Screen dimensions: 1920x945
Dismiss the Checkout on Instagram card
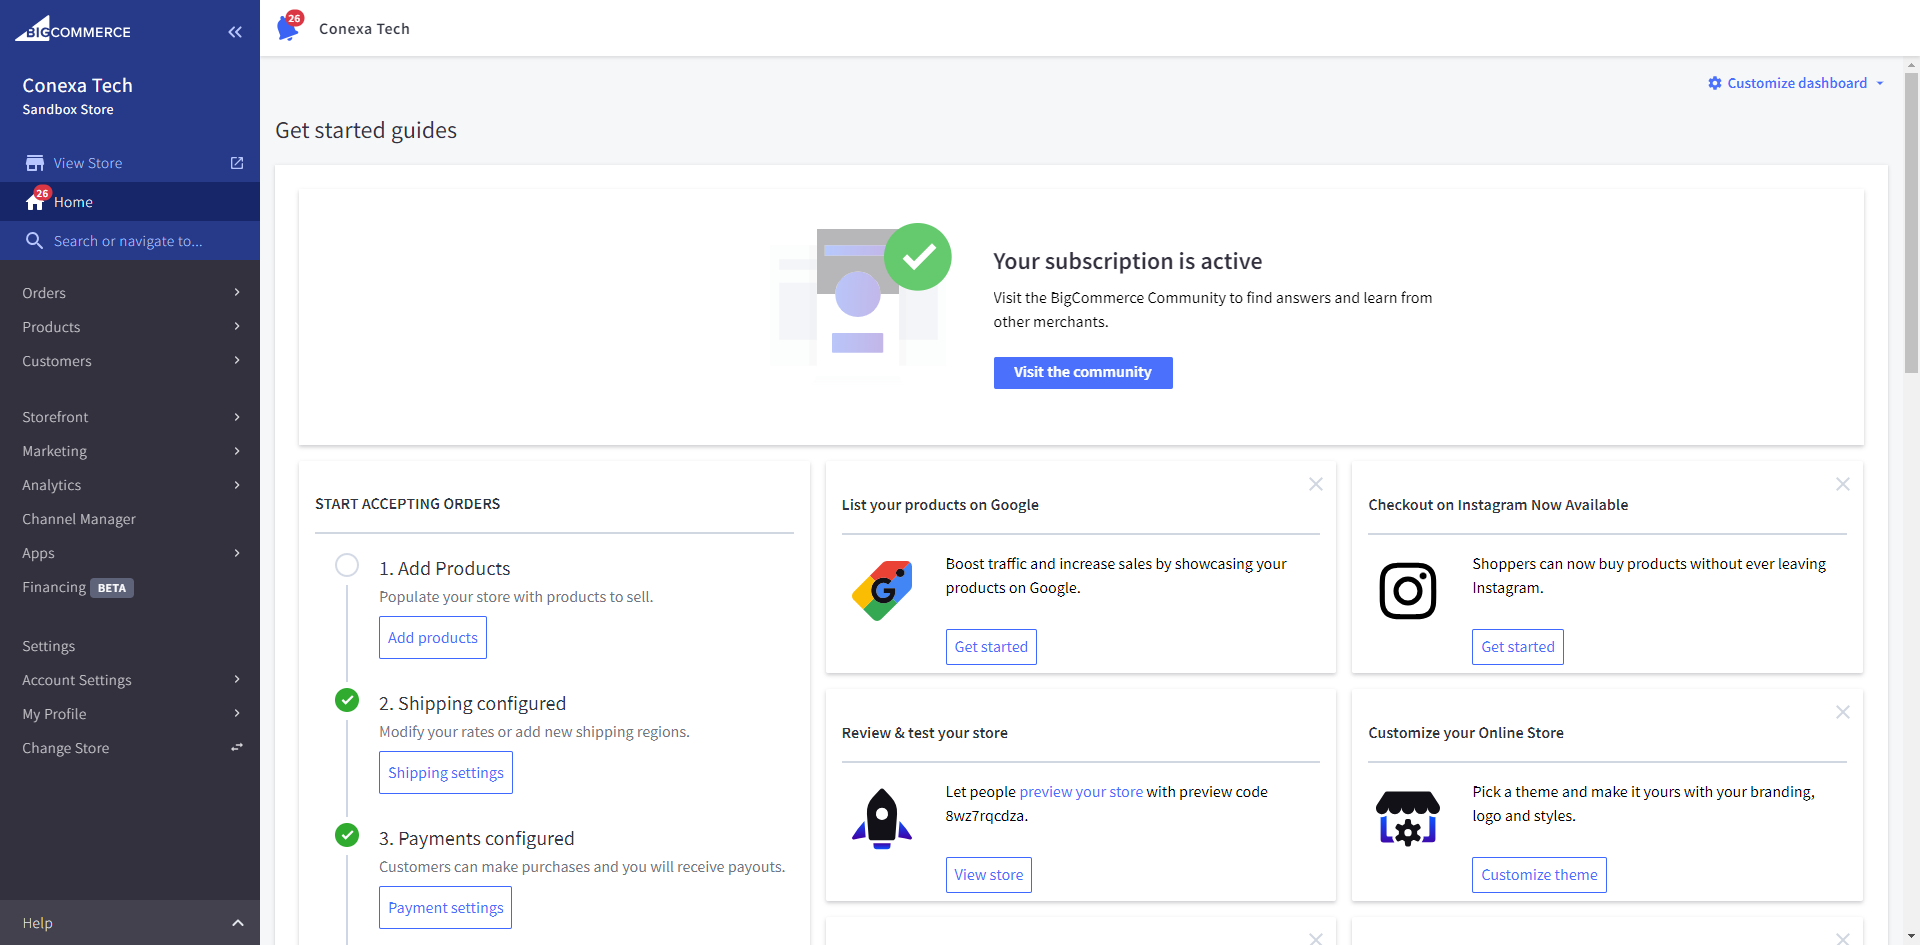coord(1843,484)
